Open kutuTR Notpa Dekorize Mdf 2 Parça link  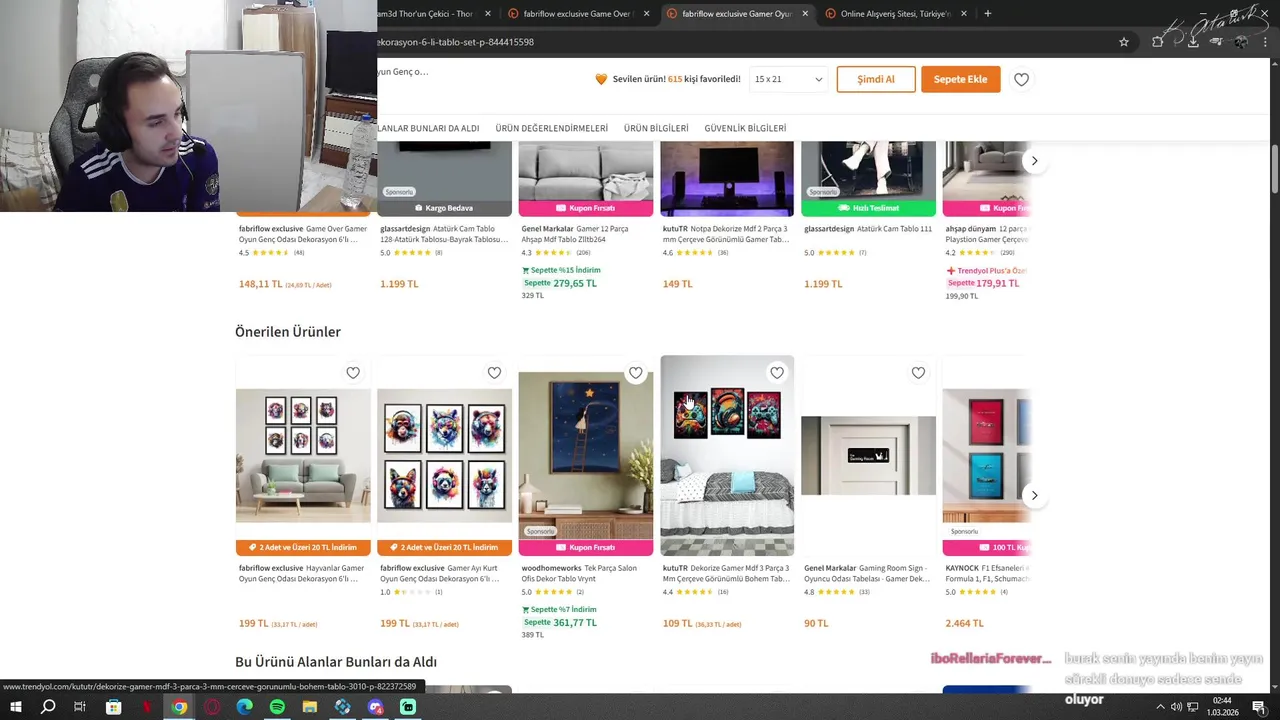coord(725,233)
